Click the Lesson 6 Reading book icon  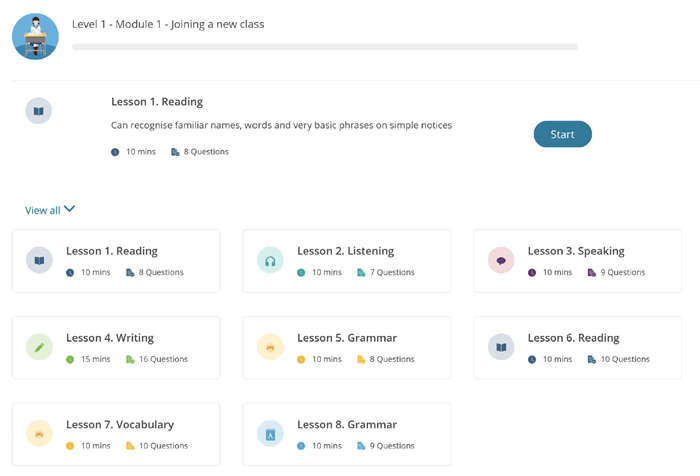[501, 347]
